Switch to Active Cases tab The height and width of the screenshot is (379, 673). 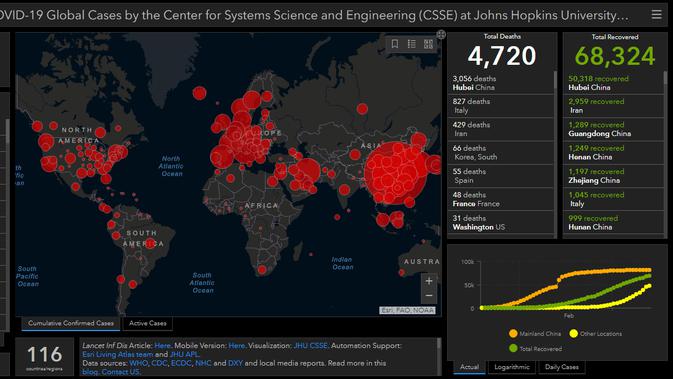(148, 323)
